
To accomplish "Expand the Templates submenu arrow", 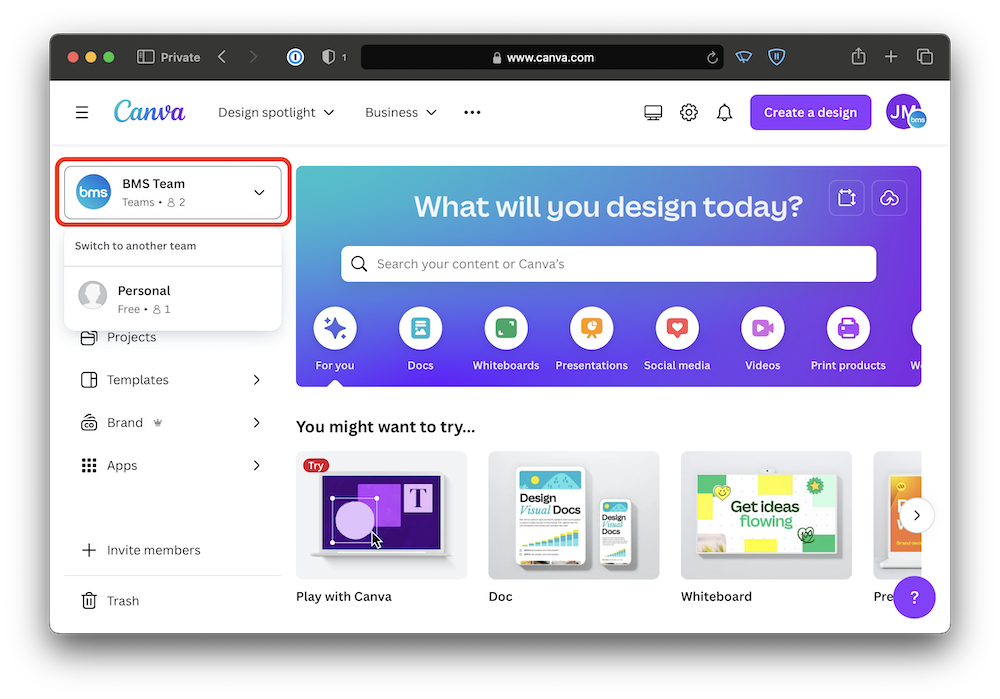I will tap(257, 380).
